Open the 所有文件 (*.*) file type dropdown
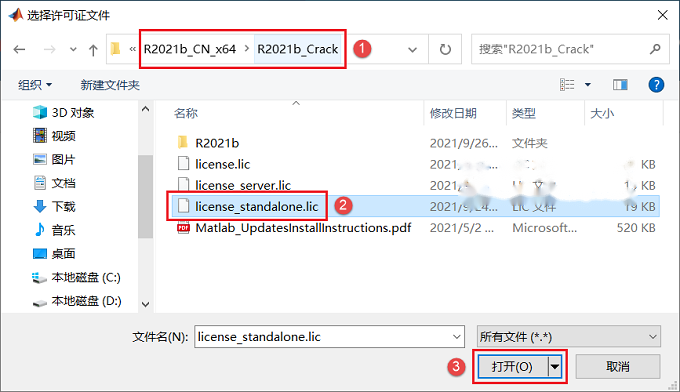 [569, 336]
